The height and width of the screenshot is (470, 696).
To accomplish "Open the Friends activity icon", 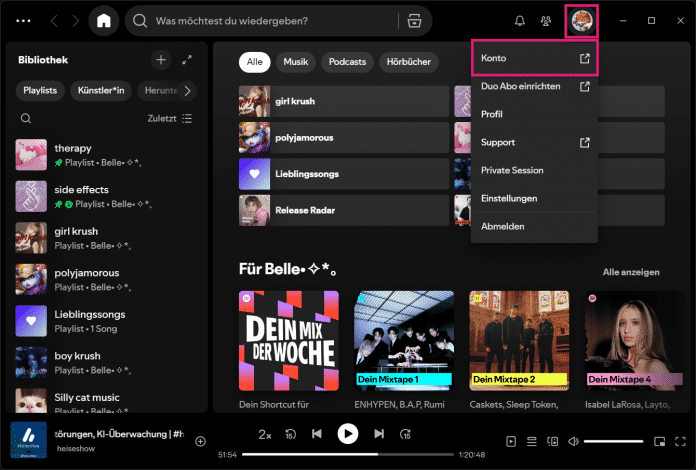I will (546, 21).
